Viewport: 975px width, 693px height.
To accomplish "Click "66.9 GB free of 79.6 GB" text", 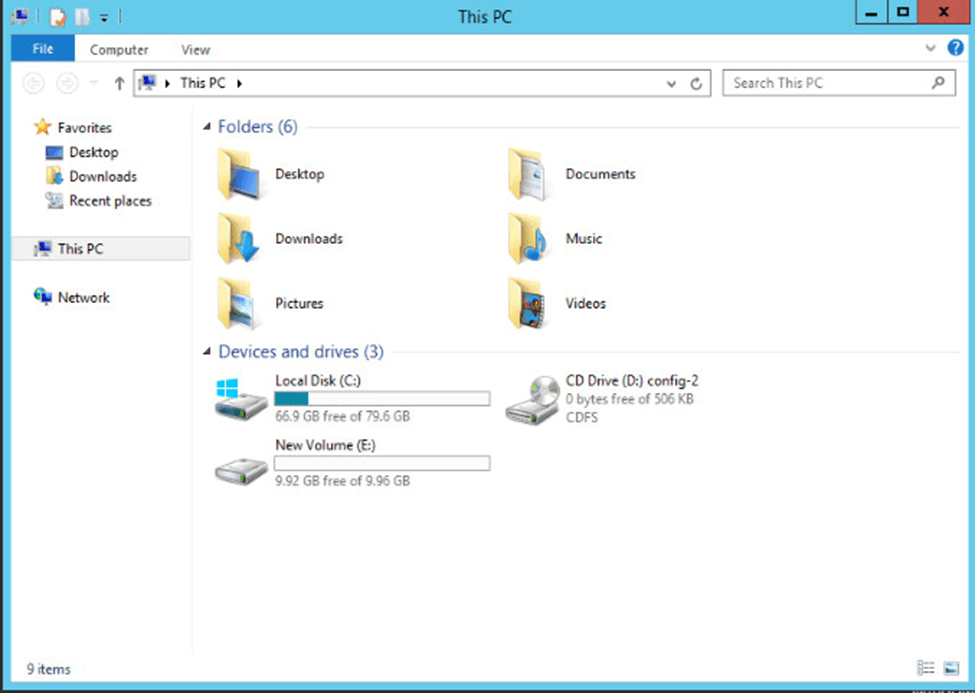I will click(343, 416).
